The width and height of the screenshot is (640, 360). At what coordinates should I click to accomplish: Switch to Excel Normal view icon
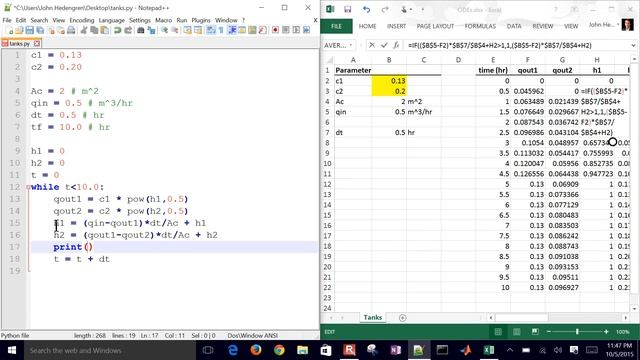point(498,332)
